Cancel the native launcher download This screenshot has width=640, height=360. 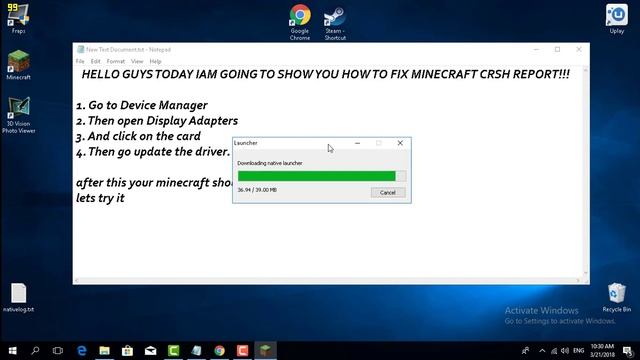click(388, 193)
